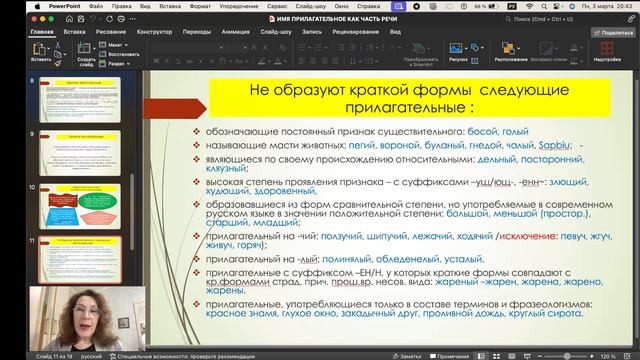Image resolution: width=640 pixels, height=360 pixels.
Task: Open accessibility recommendations in status bar
Action: coord(182,356)
